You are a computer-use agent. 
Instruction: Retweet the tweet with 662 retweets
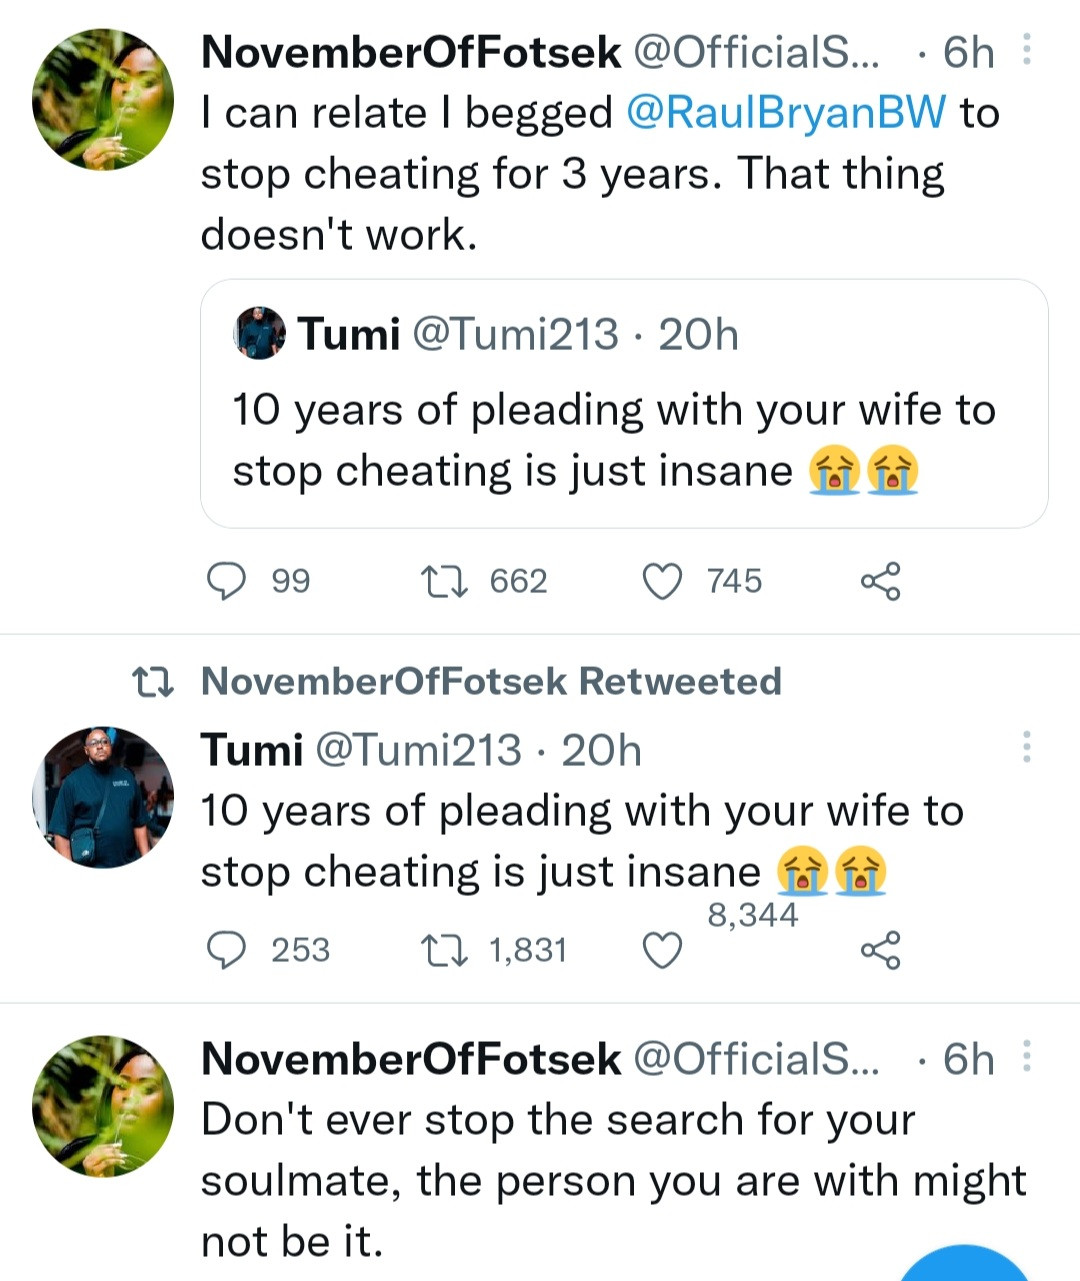[x=443, y=581]
